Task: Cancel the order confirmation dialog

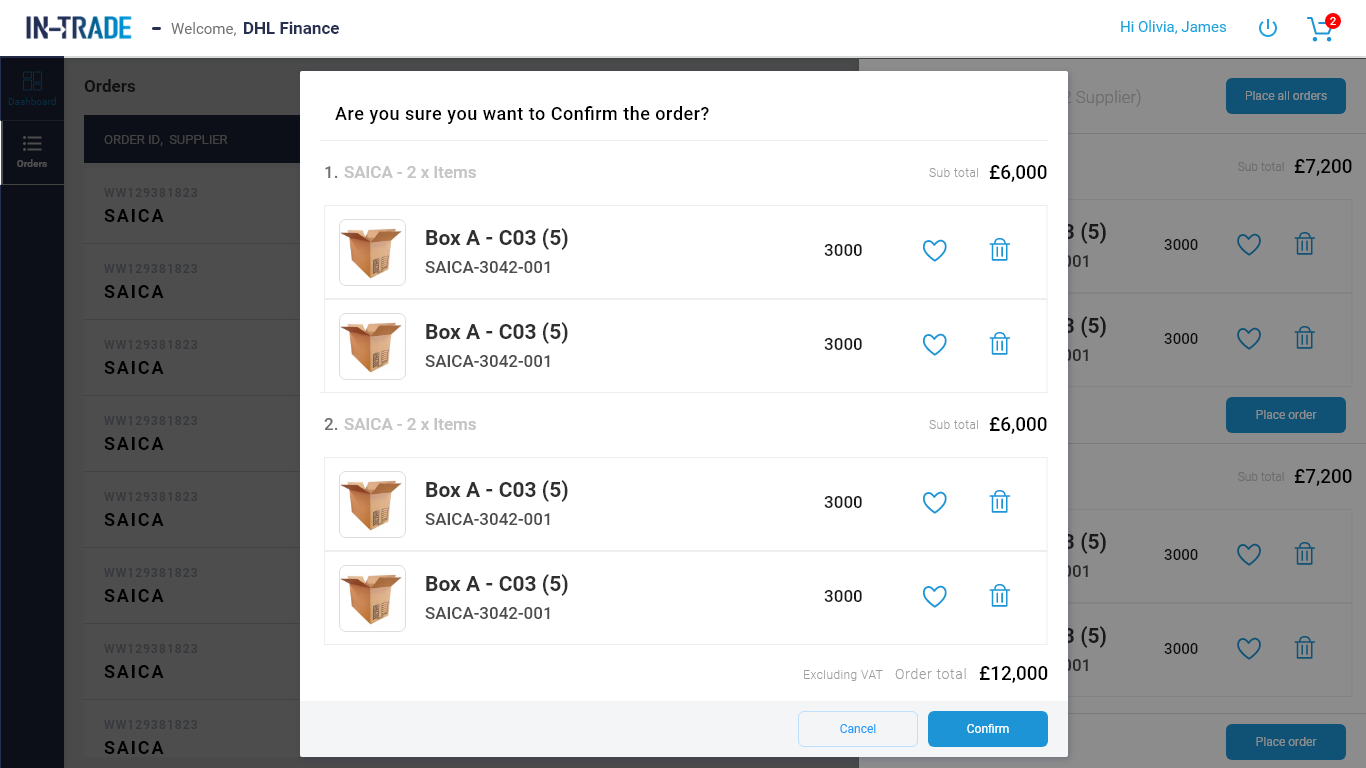Action: pos(858,729)
